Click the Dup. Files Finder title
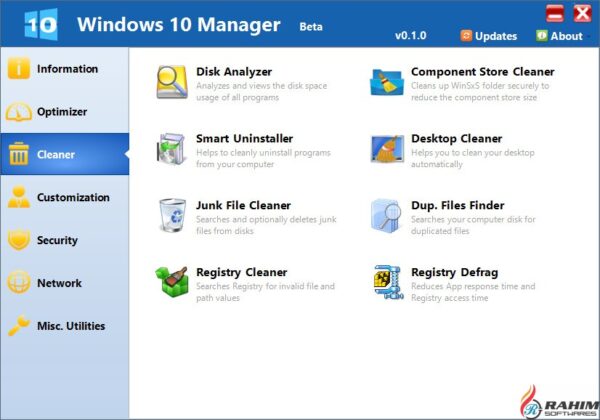The width and height of the screenshot is (600, 420). click(x=458, y=205)
